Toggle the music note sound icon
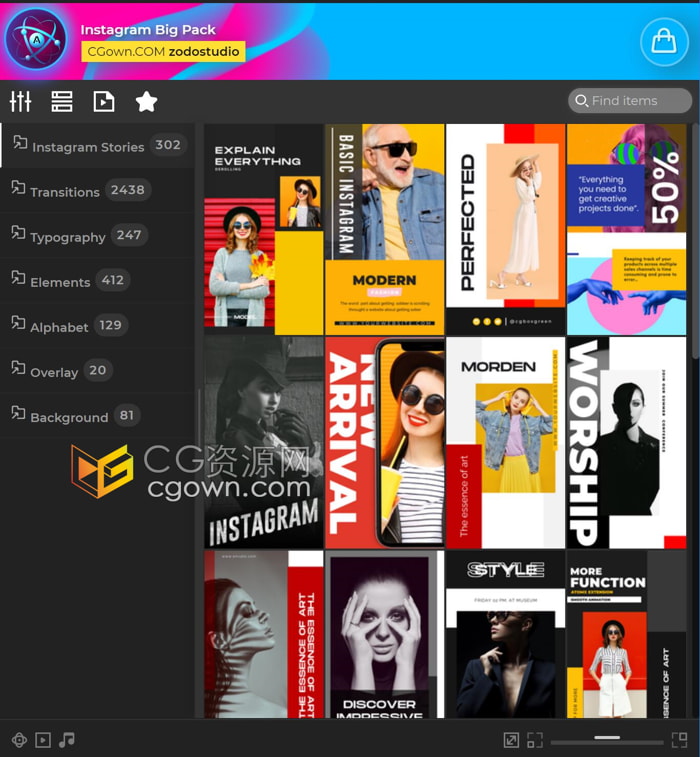This screenshot has height=757, width=700. (x=67, y=740)
